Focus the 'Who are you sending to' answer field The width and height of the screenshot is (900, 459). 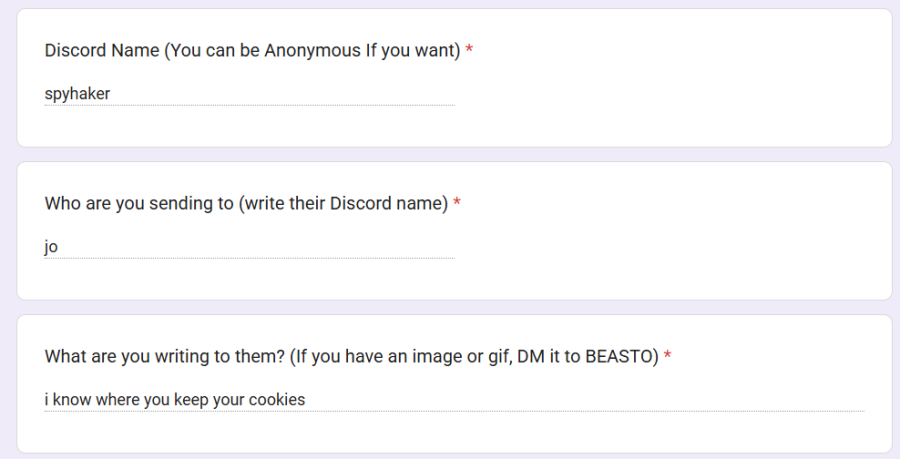(x=249, y=247)
